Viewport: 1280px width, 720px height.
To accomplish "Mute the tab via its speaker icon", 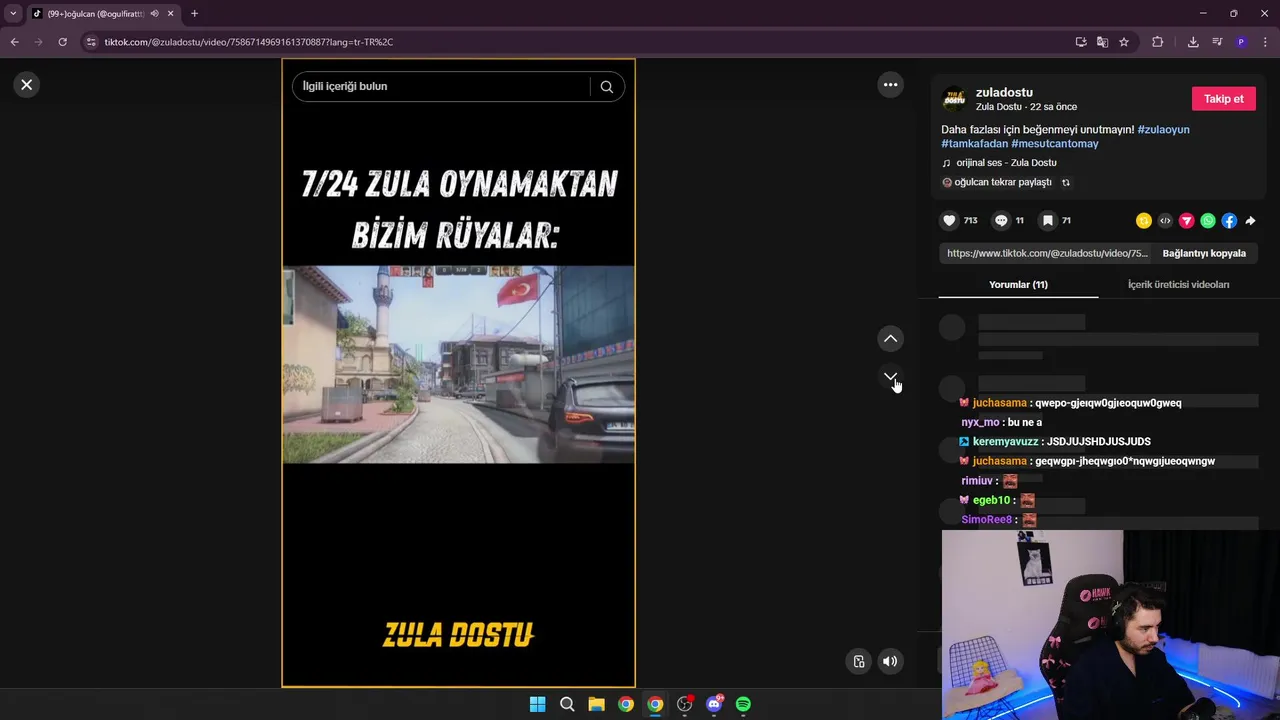I will [x=154, y=13].
